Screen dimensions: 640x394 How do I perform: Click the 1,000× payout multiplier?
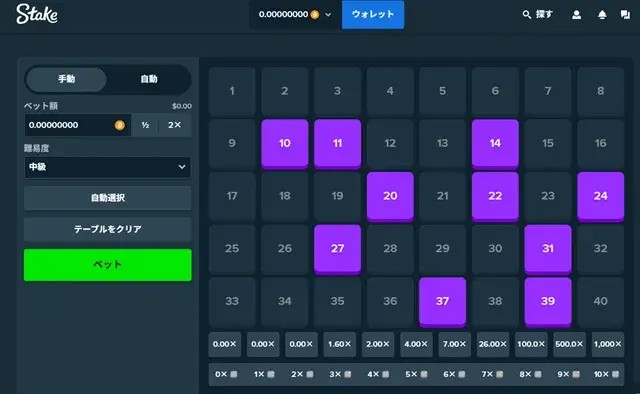[608, 344]
